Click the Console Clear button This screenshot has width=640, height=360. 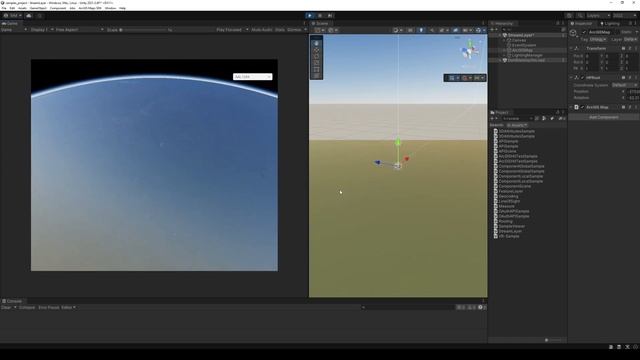[x=6, y=307]
